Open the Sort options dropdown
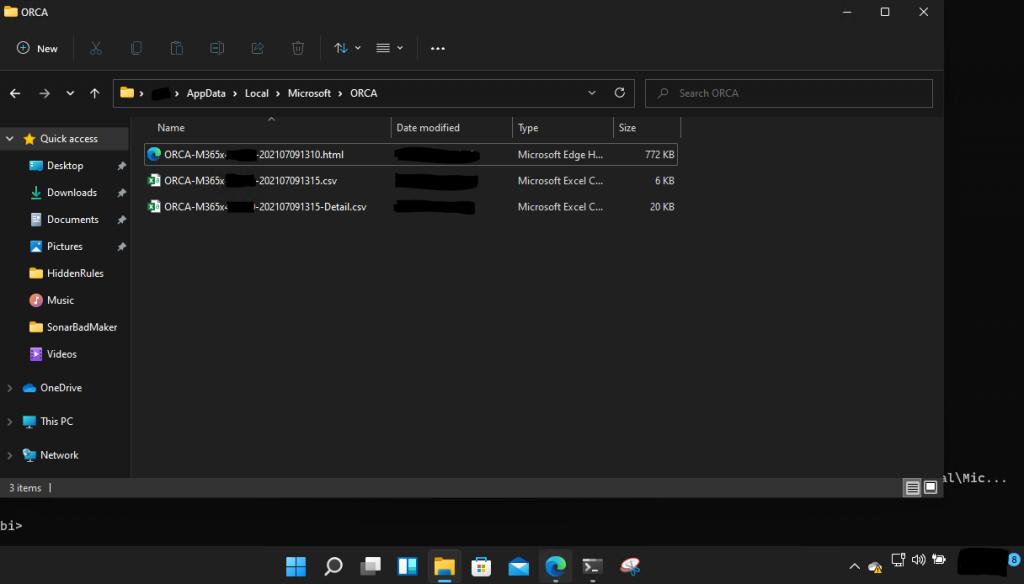 point(347,48)
